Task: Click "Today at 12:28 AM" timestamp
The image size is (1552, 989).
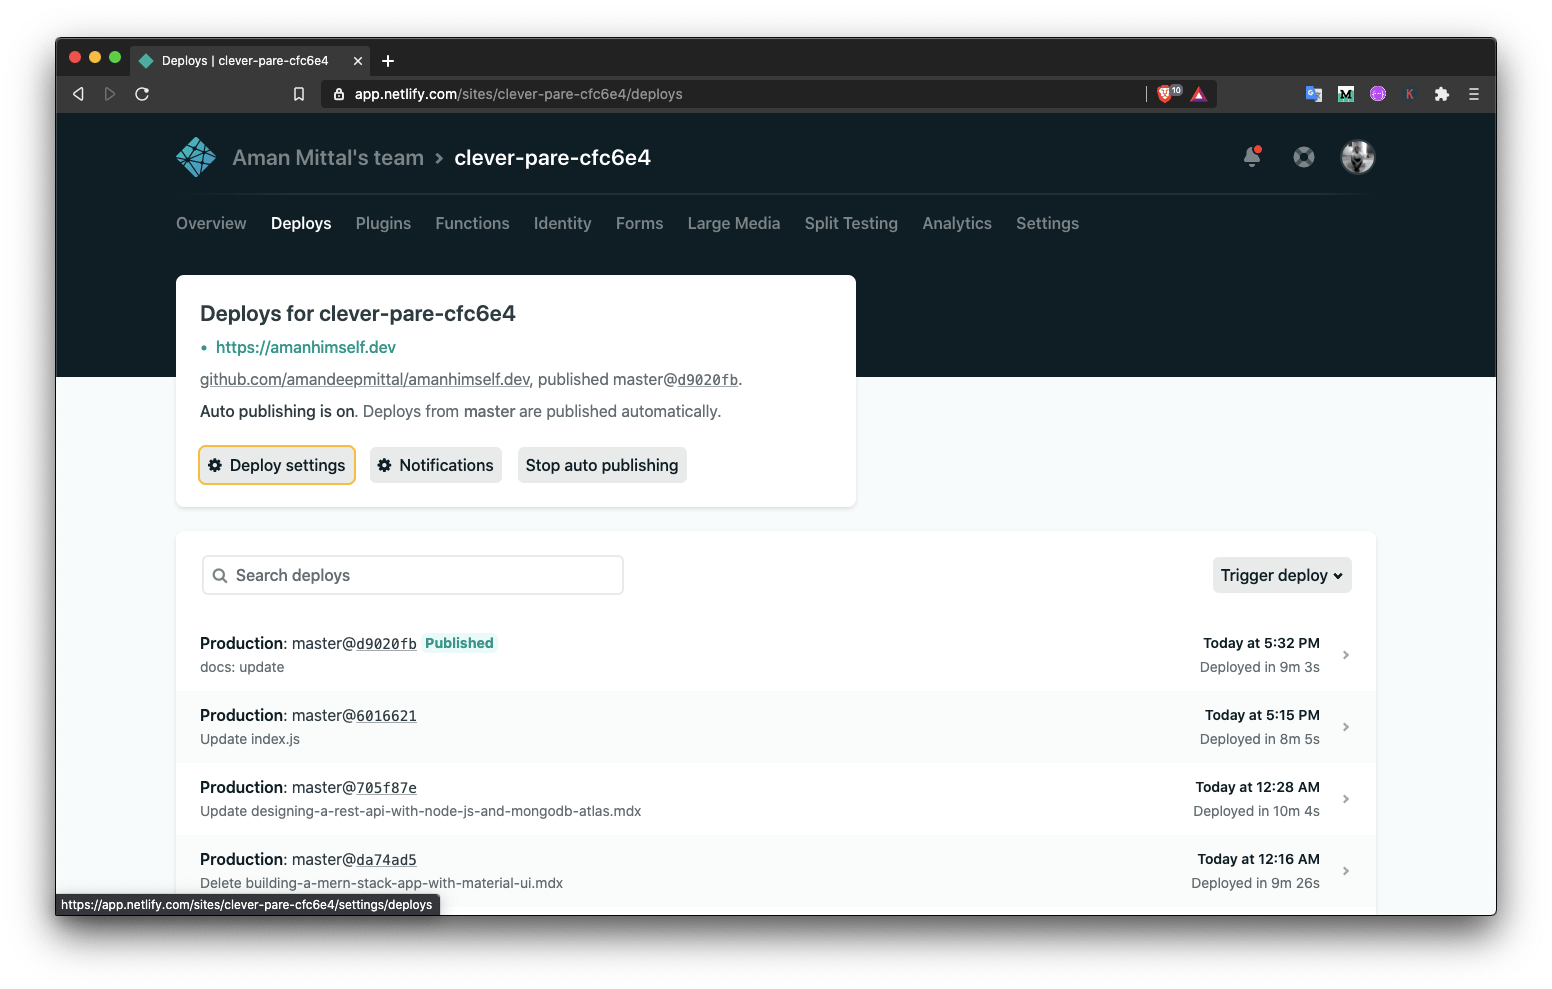Action: tap(1257, 787)
